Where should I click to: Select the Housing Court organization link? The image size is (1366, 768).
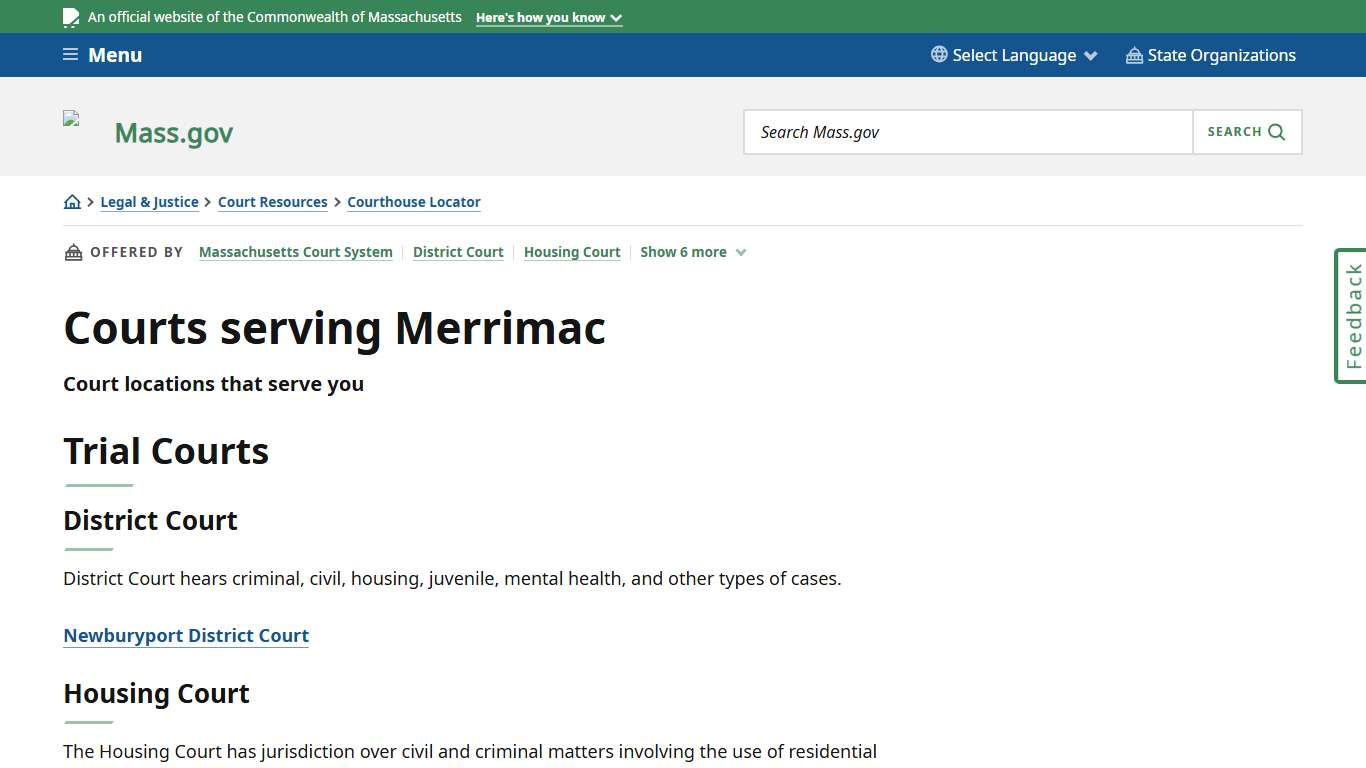(x=571, y=252)
